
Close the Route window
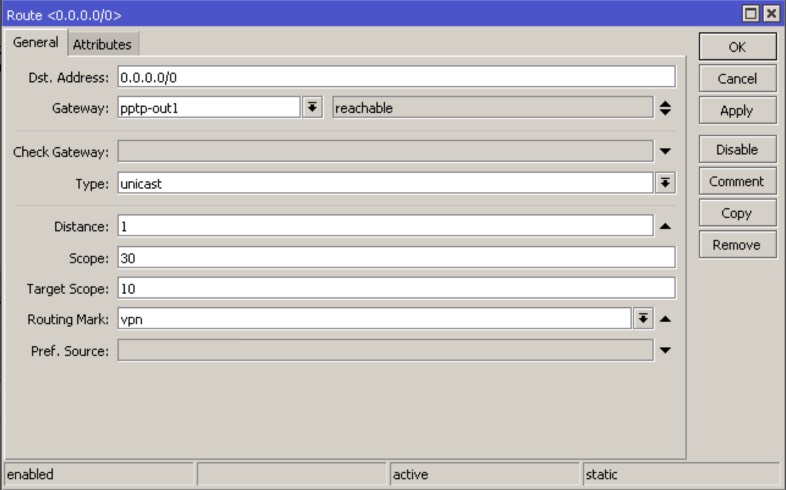click(x=773, y=13)
